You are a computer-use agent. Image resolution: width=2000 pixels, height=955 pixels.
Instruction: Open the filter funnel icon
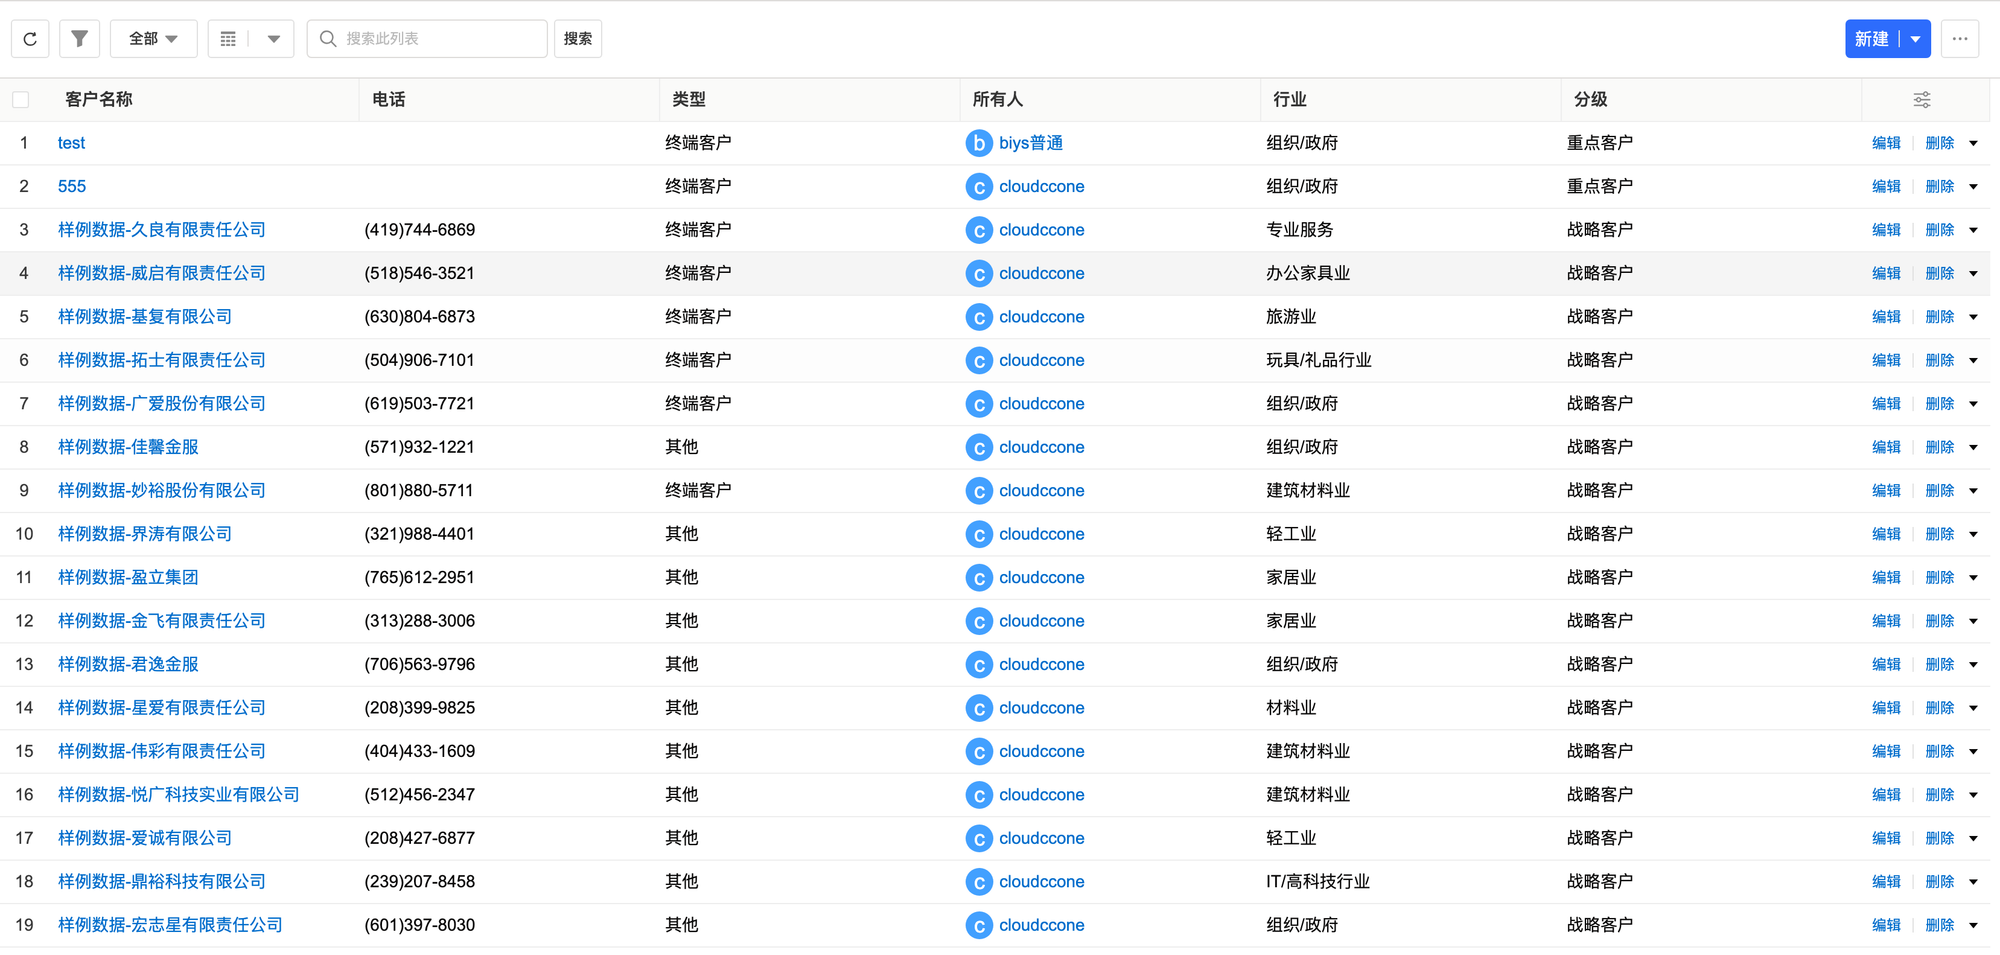click(x=79, y=39)
